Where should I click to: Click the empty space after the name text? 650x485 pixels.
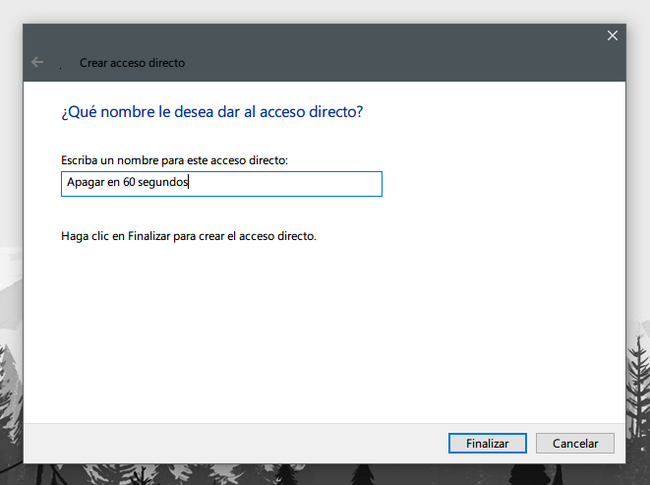pyautogui.click(x=290, y=184)
